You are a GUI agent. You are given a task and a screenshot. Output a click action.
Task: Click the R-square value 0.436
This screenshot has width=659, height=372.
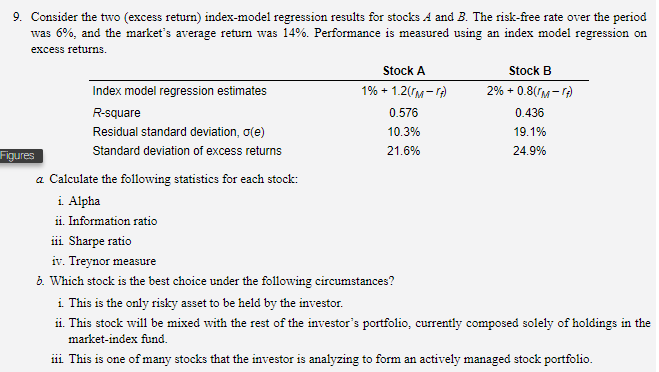click(530, 113)
